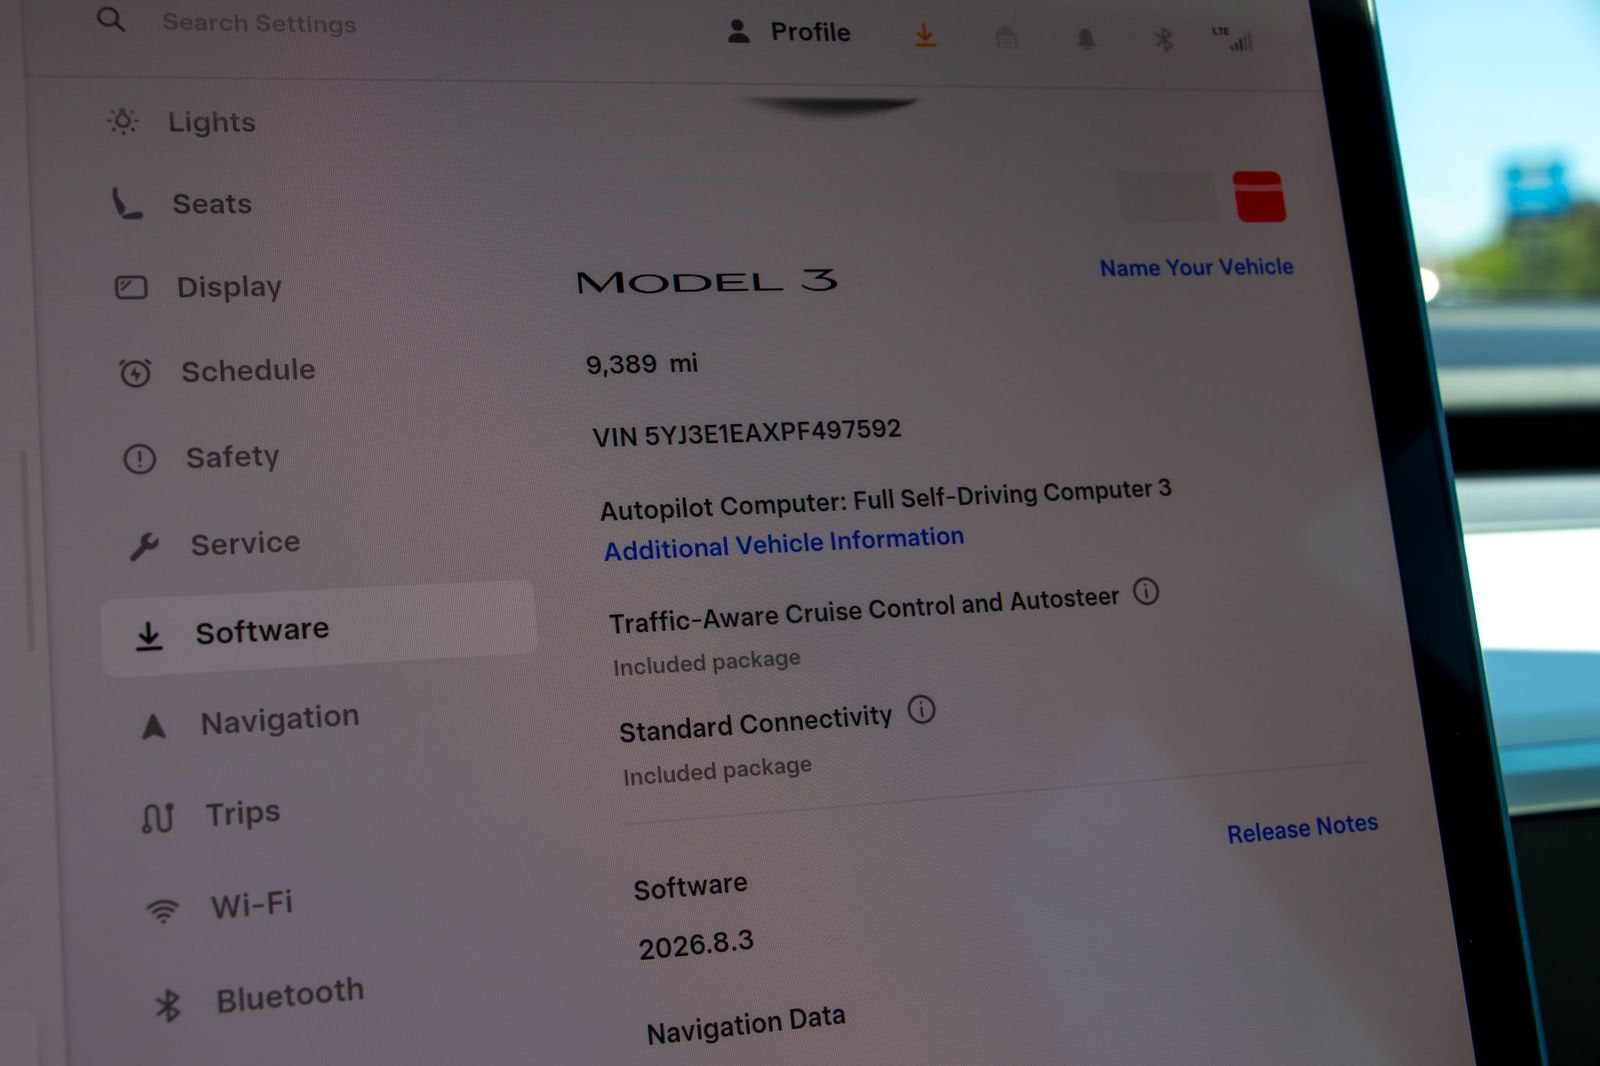Tap the VIN 5YJ3E1EAXPF497592 text
Screen dimensions: 1600x1066
[x=746, y=434]
